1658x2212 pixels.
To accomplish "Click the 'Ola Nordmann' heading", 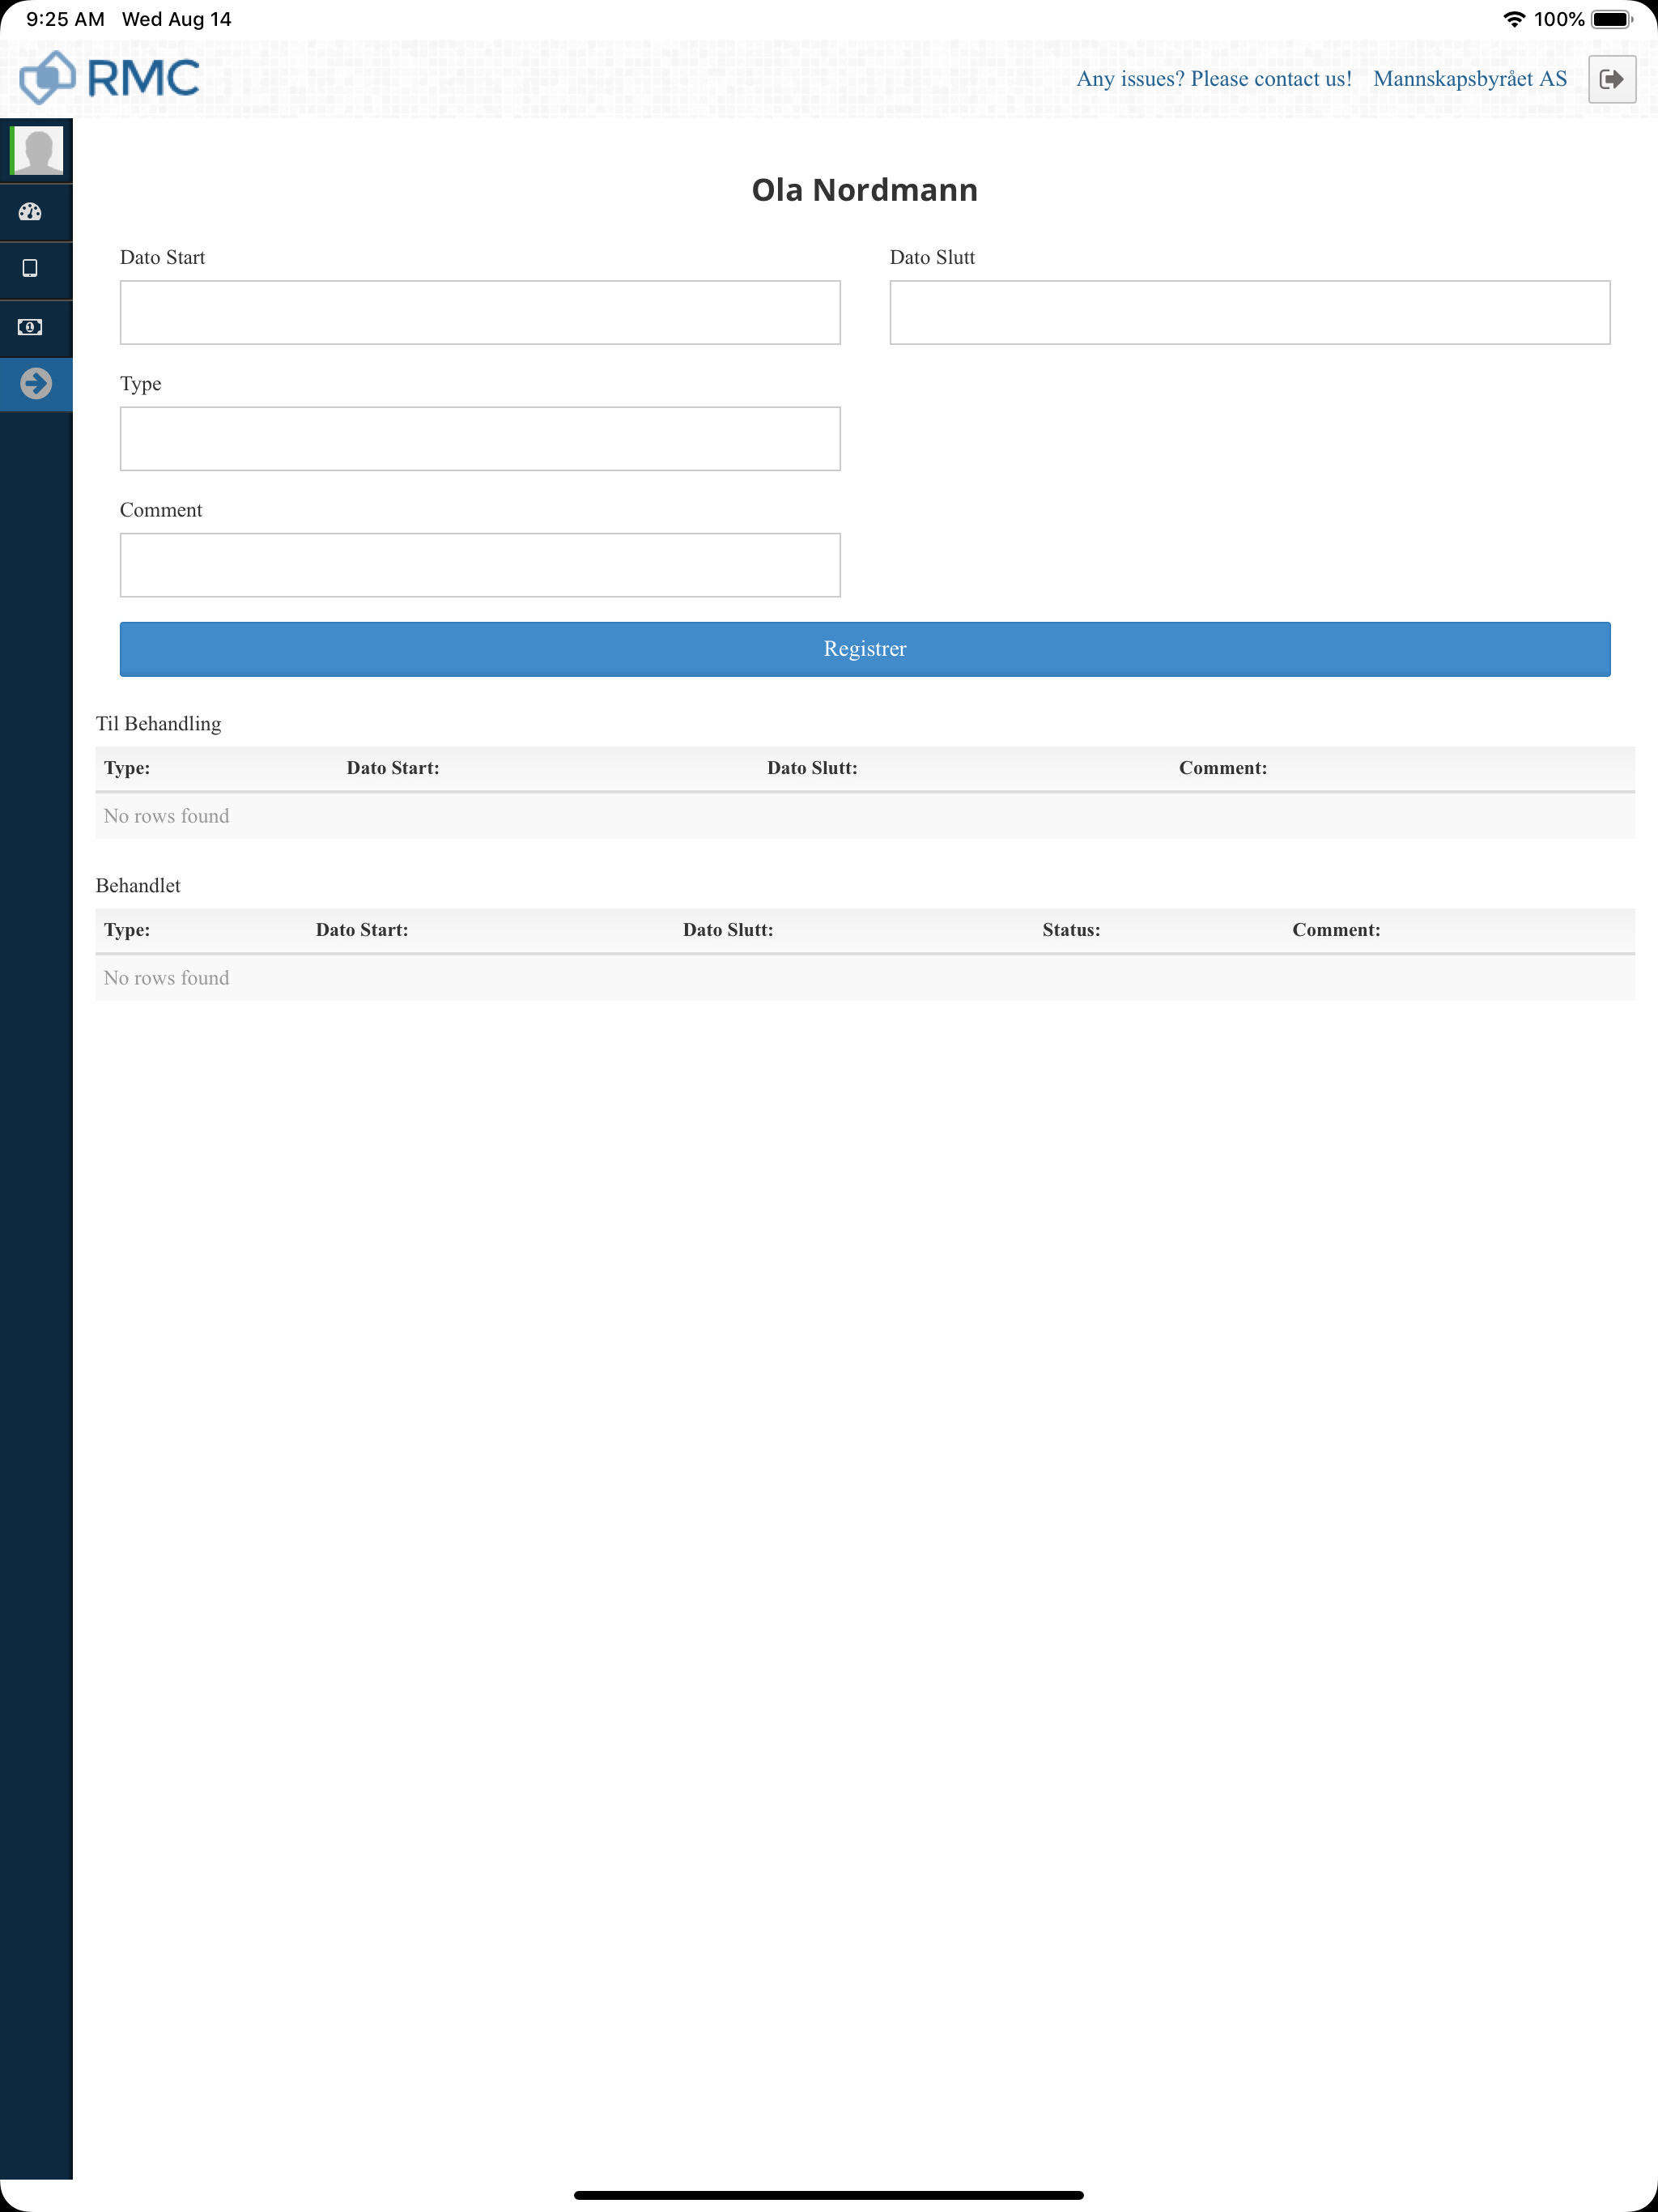I will (865, 190).
